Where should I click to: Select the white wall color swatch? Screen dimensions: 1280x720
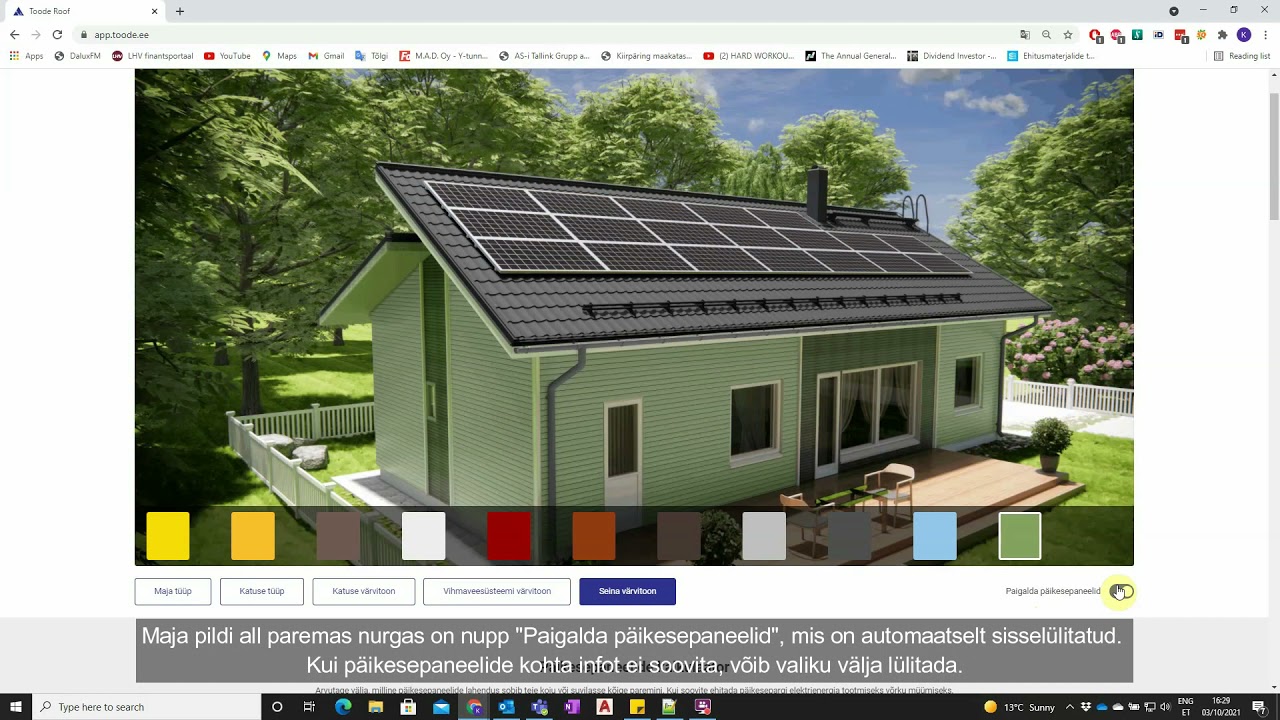[424, 536]
